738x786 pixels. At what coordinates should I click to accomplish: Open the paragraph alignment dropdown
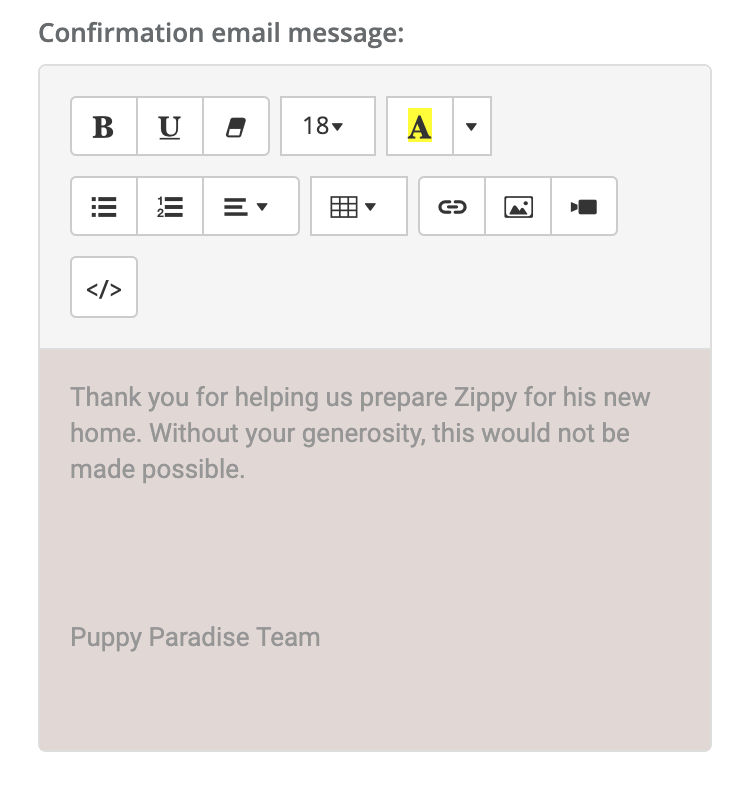click(251, 206)
